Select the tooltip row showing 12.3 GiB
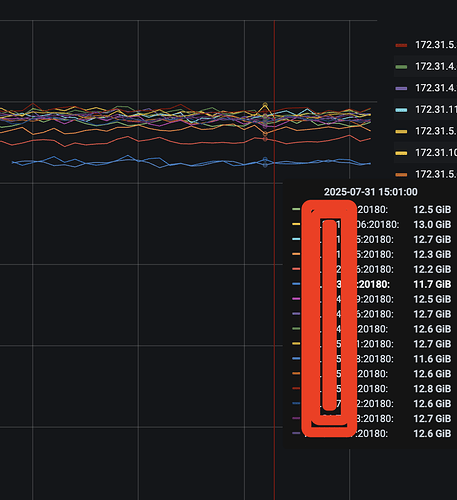Screen dimensions: 457x500 [x=371, y=254]
